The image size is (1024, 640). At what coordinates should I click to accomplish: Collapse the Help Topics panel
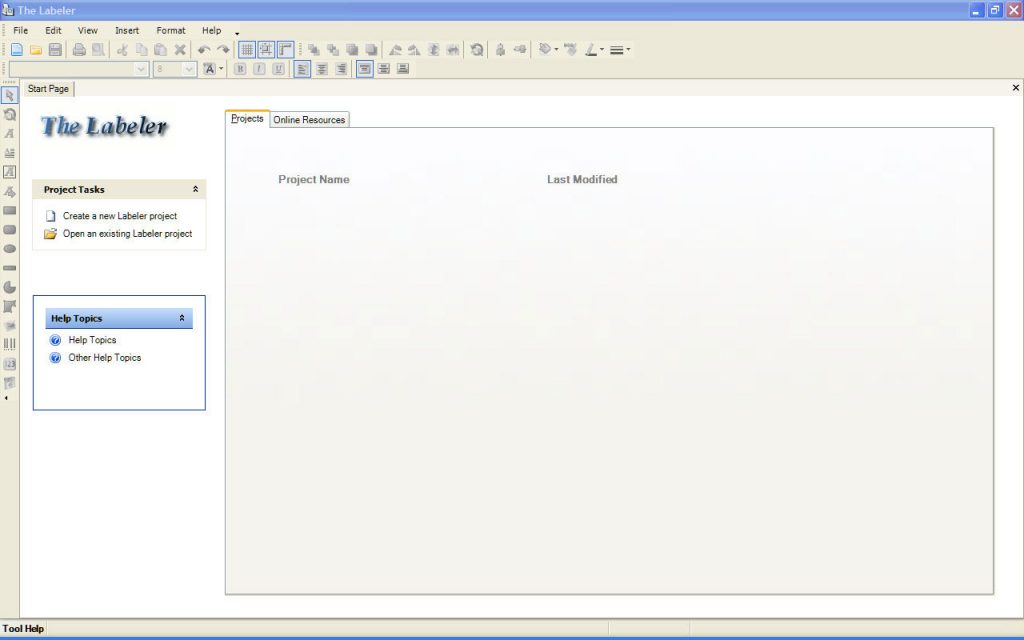(182, 319)
